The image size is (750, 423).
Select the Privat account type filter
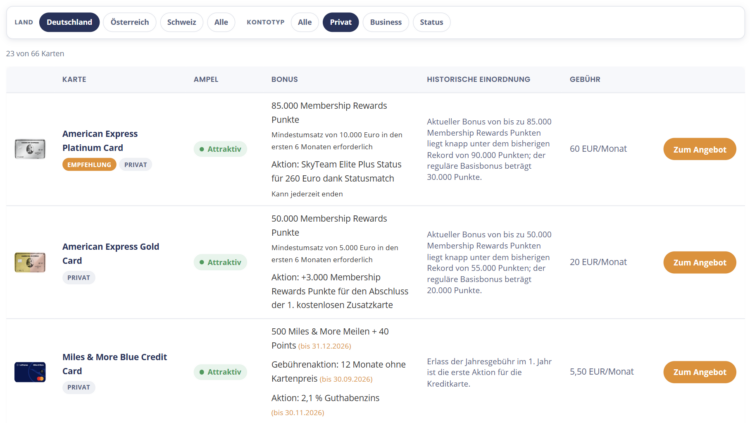341,22
